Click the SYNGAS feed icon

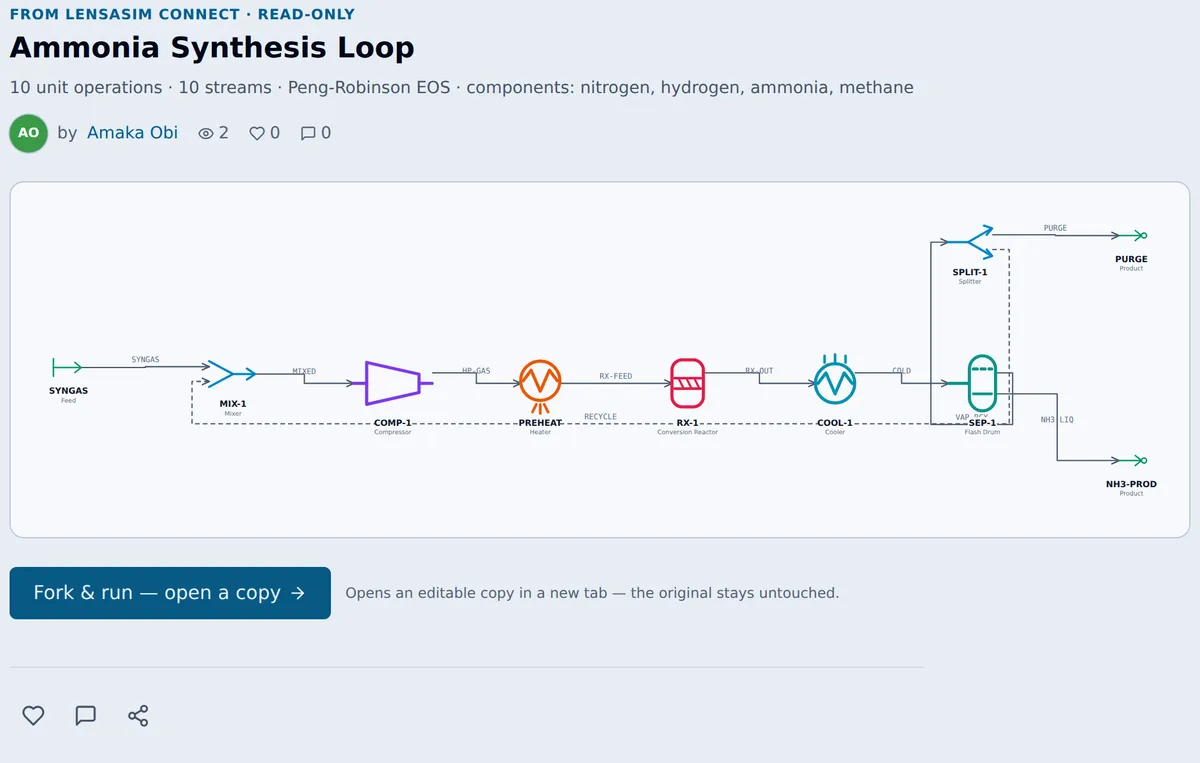click(67, 367)
